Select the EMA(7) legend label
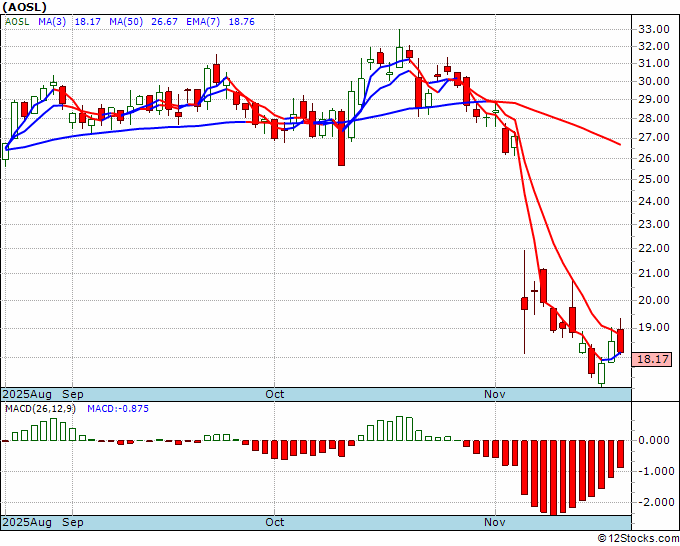The height and width of the screenshot is (546, 680). point(203,22)
